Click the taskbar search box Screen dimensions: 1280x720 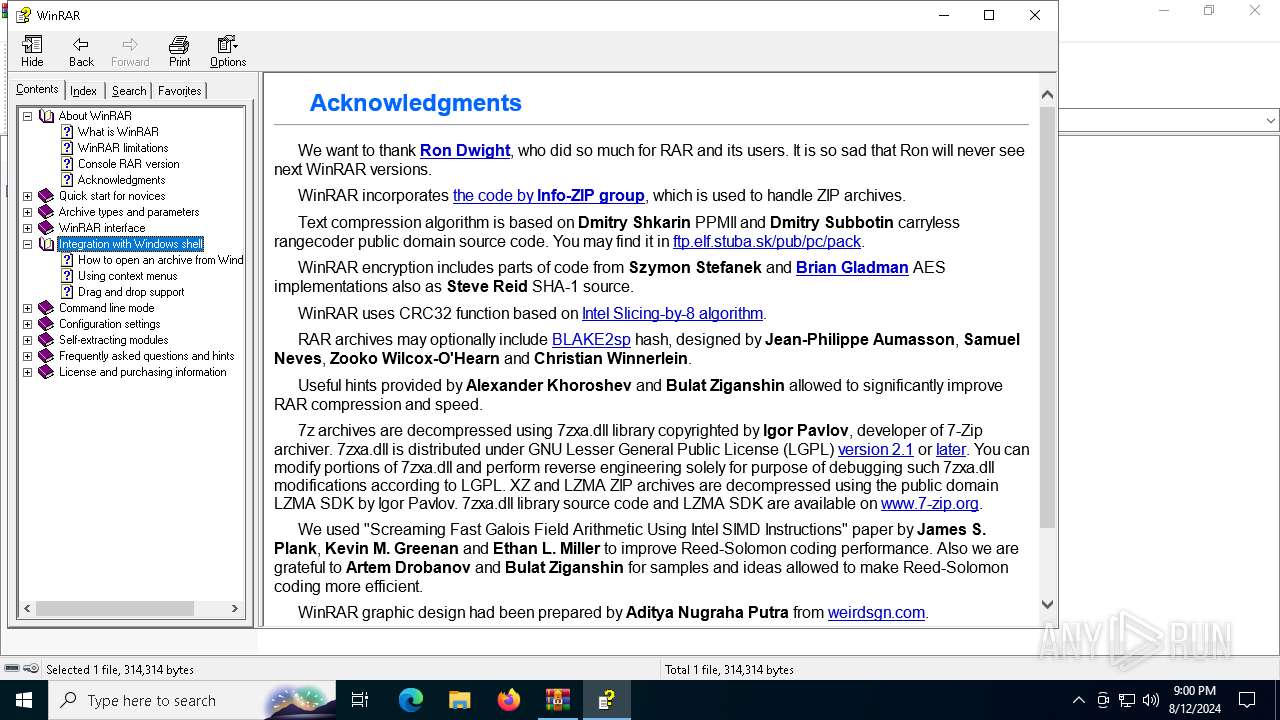[x=192, y=700]
